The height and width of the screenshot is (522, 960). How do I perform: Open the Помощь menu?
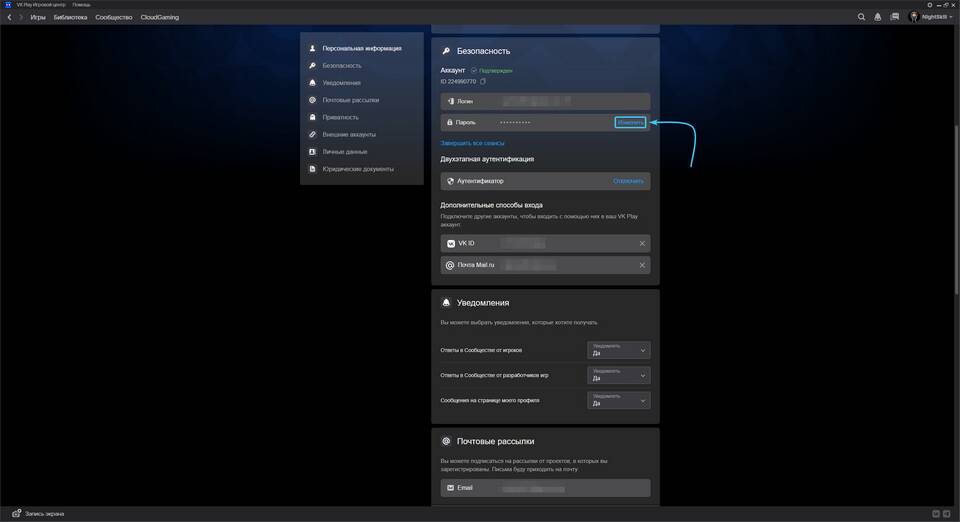pos(81,4)
